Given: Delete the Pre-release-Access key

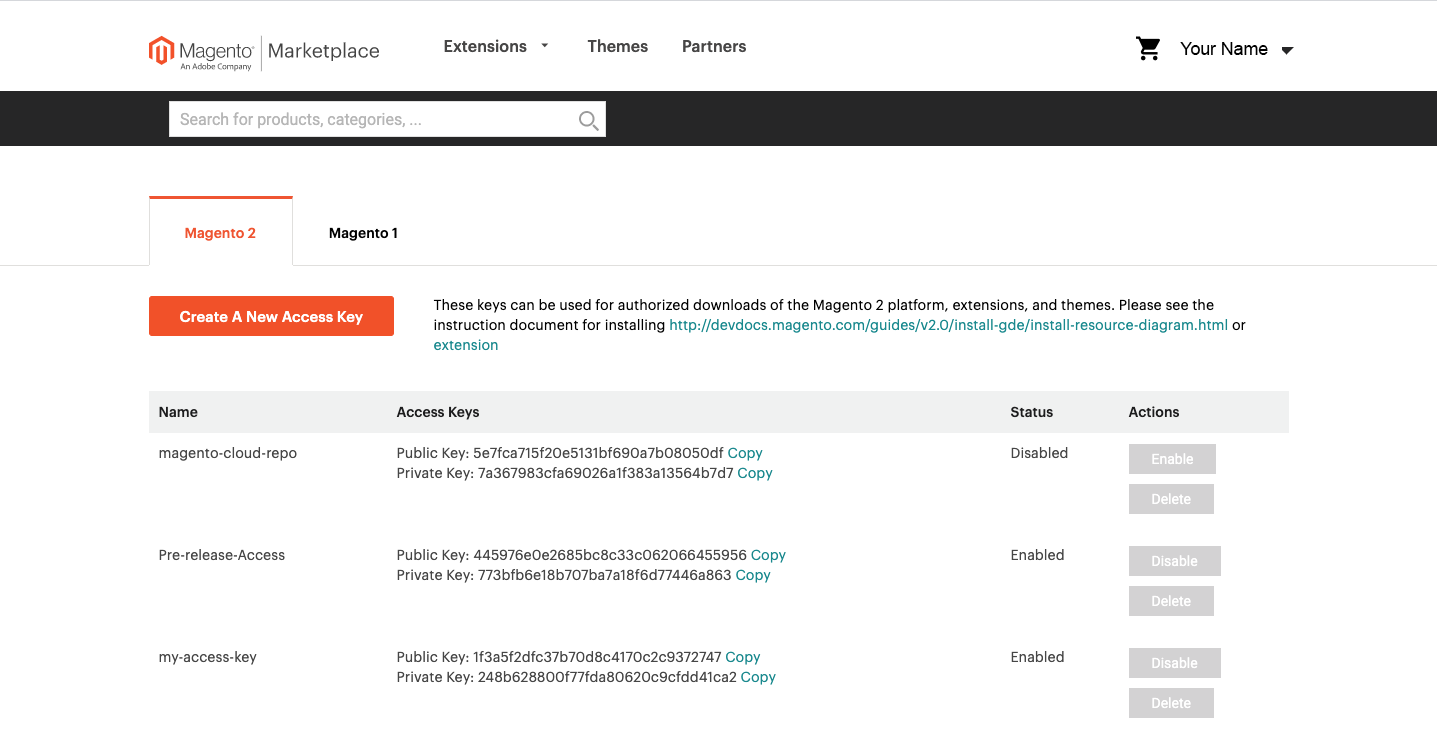Looking at the screenshot, I should (x=1171, y=601).
